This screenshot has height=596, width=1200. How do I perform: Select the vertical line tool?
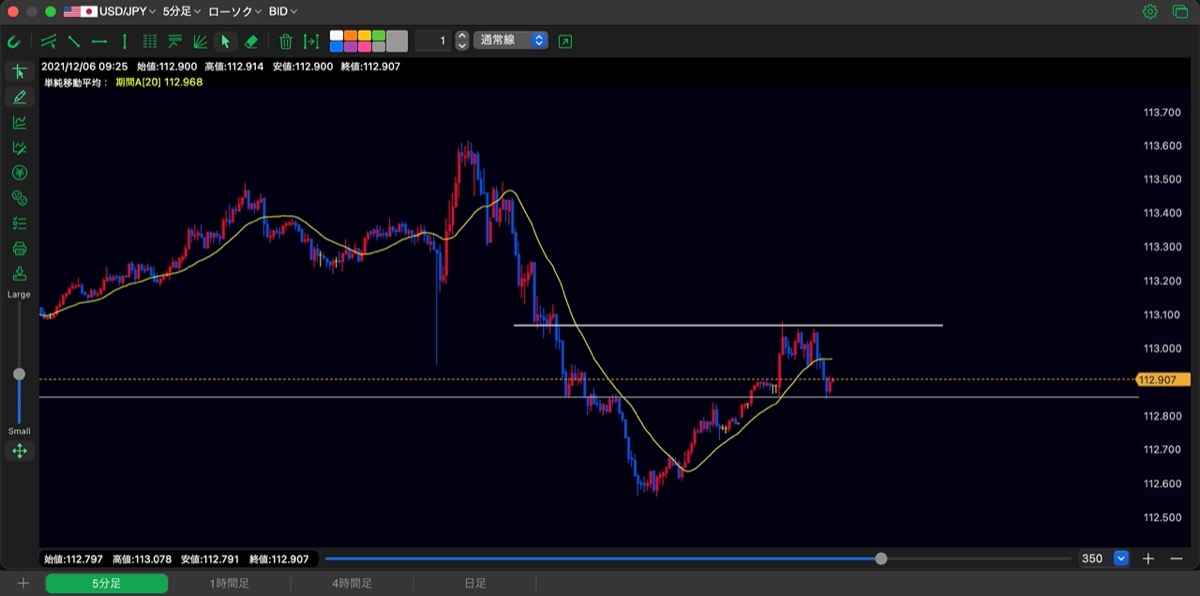click(x=124, y=41)
